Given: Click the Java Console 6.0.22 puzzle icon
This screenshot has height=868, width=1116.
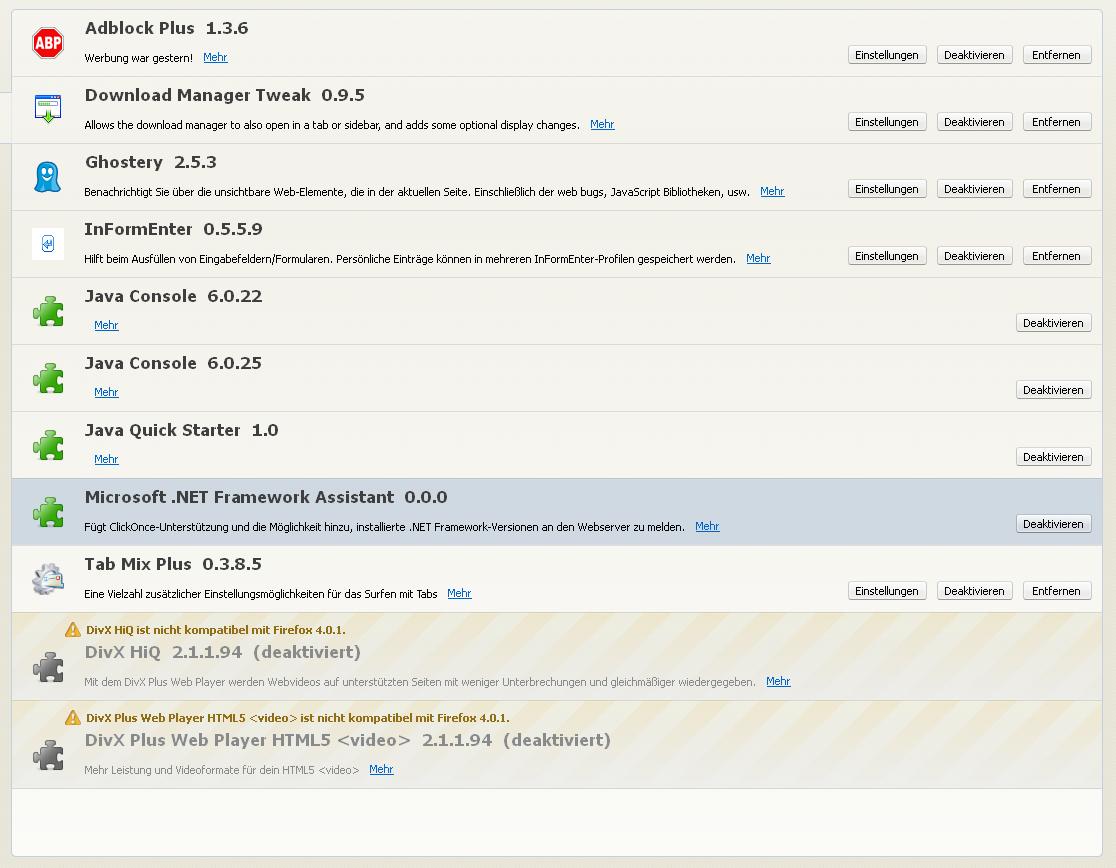Looking at the screenshot, I should point(48,311).
